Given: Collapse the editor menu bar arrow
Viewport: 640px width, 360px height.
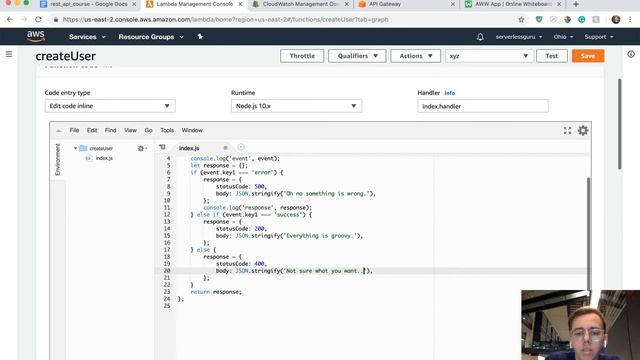Looking at the screenshot, I should pyautogui.click(x=58, y=131).
